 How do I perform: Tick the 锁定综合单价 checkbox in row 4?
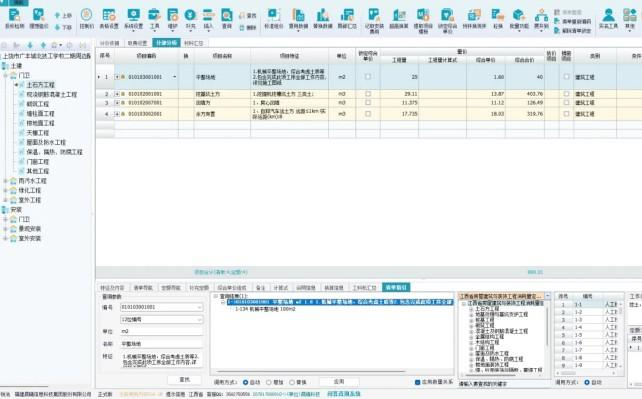tap(368, 114)
